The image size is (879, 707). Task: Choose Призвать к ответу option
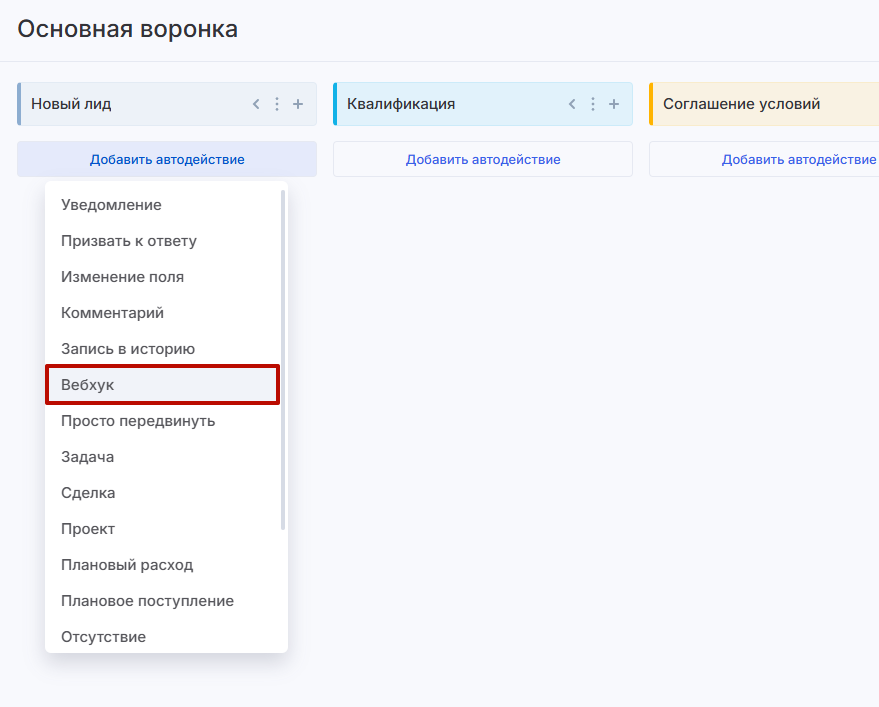coord(129,241)
